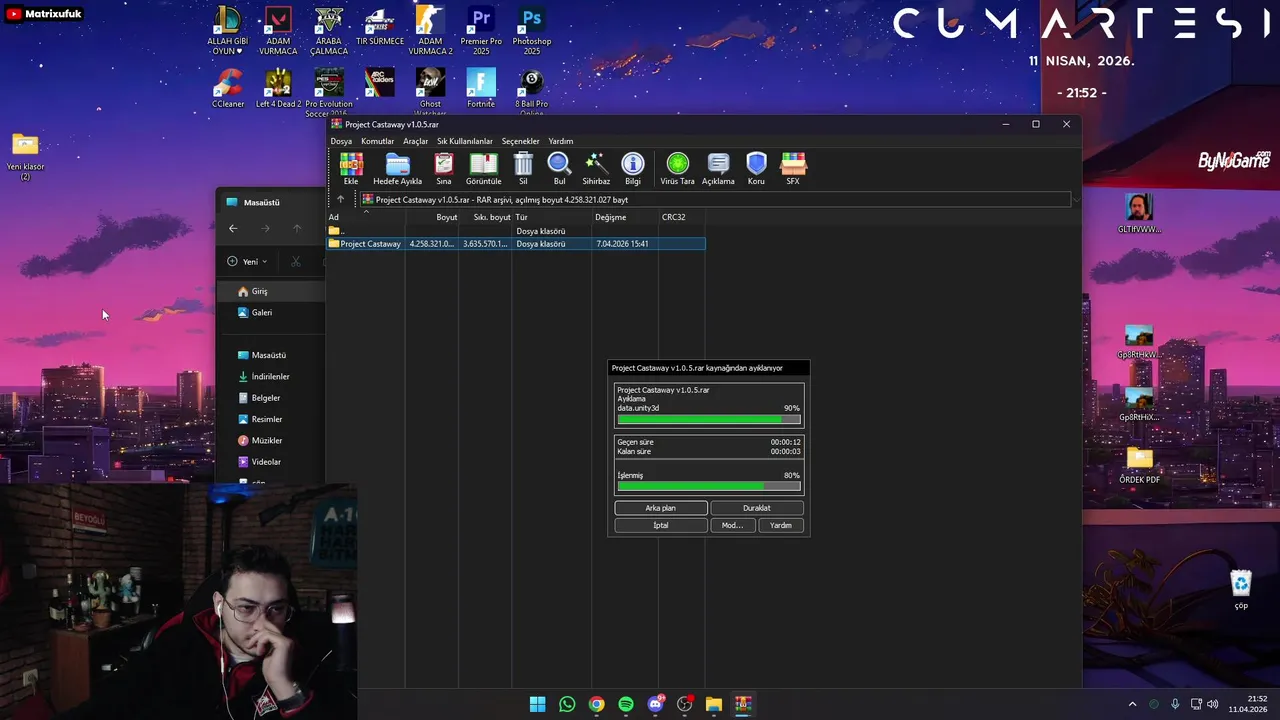The height and width of the screenshot is (720, 1280).
Task: Click the Ekle (Add) toolbar icon in WinRAR
Action: tap(351, 168)
